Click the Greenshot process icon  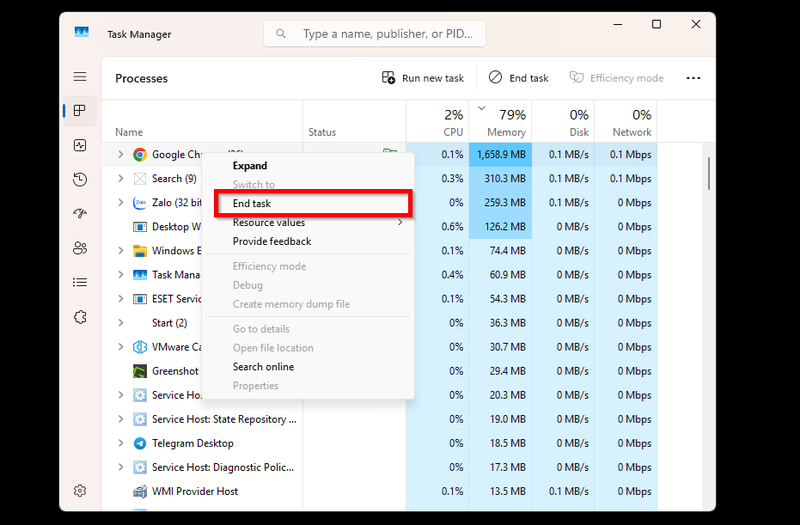coord(139,371)
